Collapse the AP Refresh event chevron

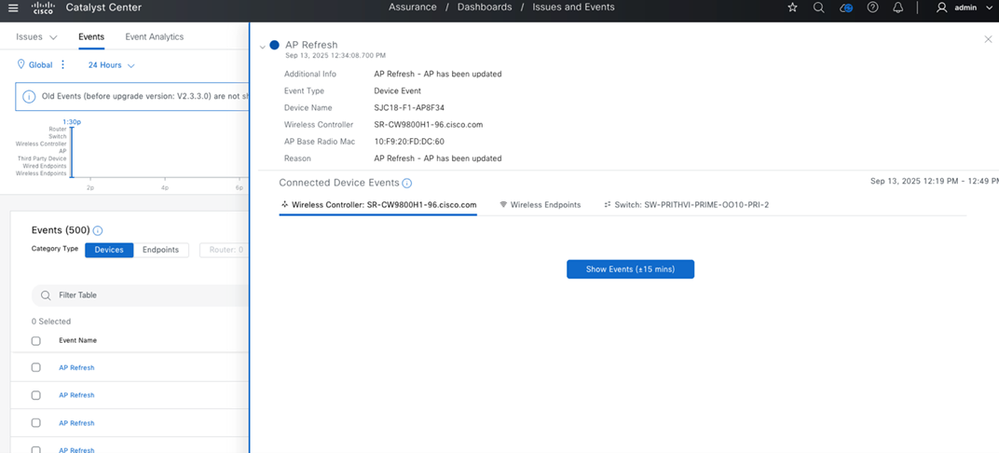tap(262, 47)
